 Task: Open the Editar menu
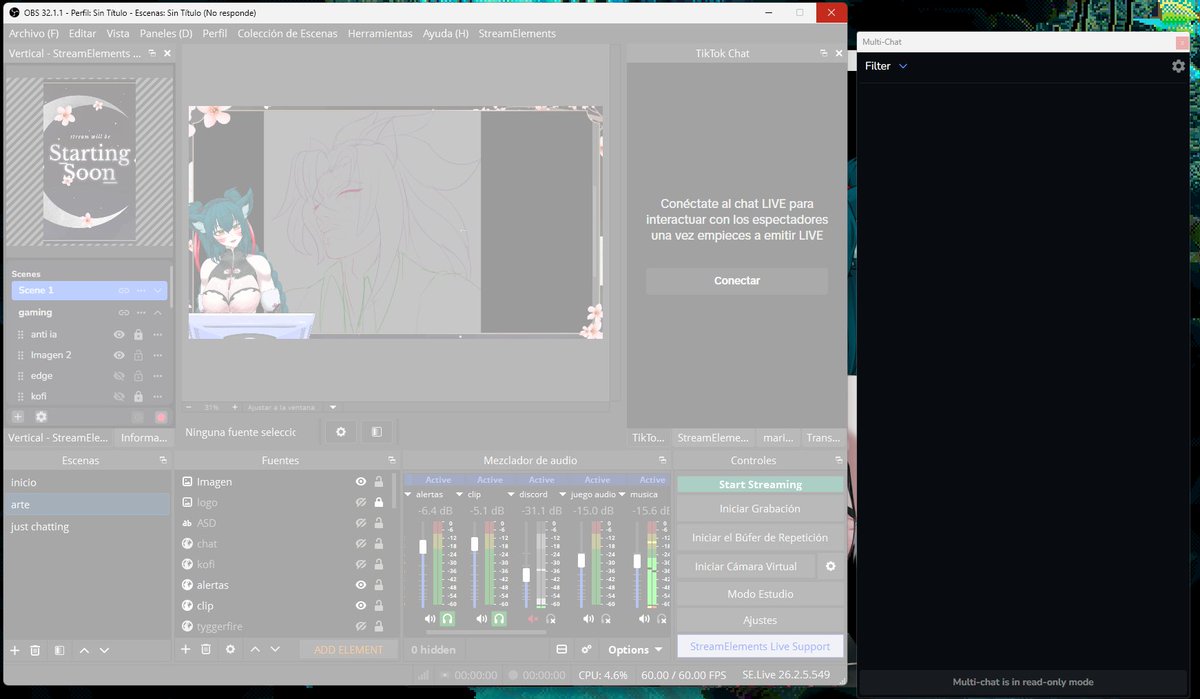click(x=82, y=33)
